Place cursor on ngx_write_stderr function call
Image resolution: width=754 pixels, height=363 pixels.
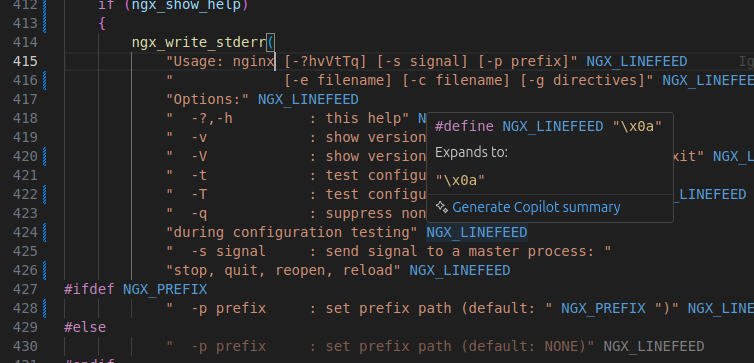(x=199, y=42)
